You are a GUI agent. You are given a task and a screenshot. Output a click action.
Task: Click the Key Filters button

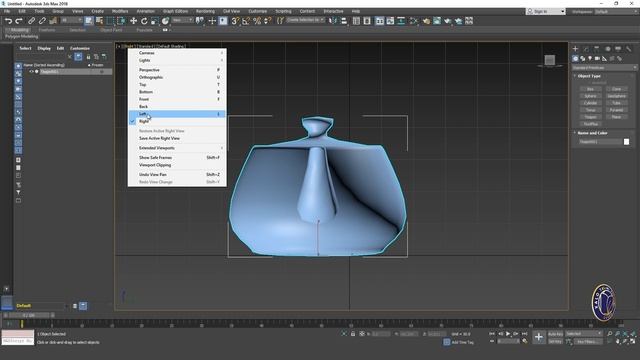[x=587, y=342]
